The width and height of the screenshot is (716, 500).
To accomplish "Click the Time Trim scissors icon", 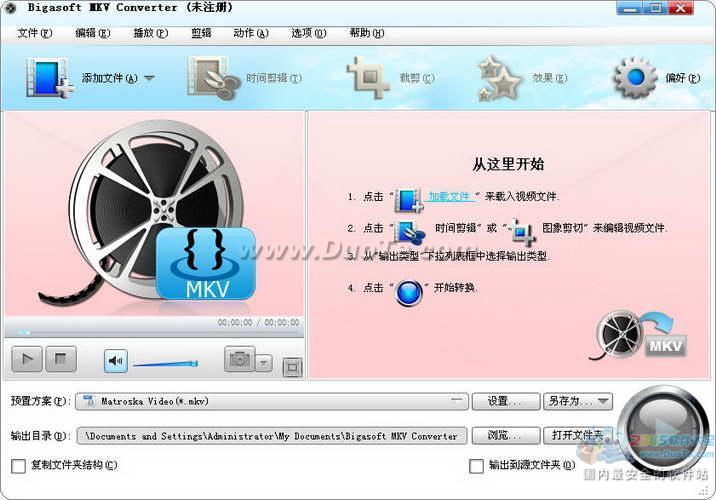I will [x=214, y=78].
